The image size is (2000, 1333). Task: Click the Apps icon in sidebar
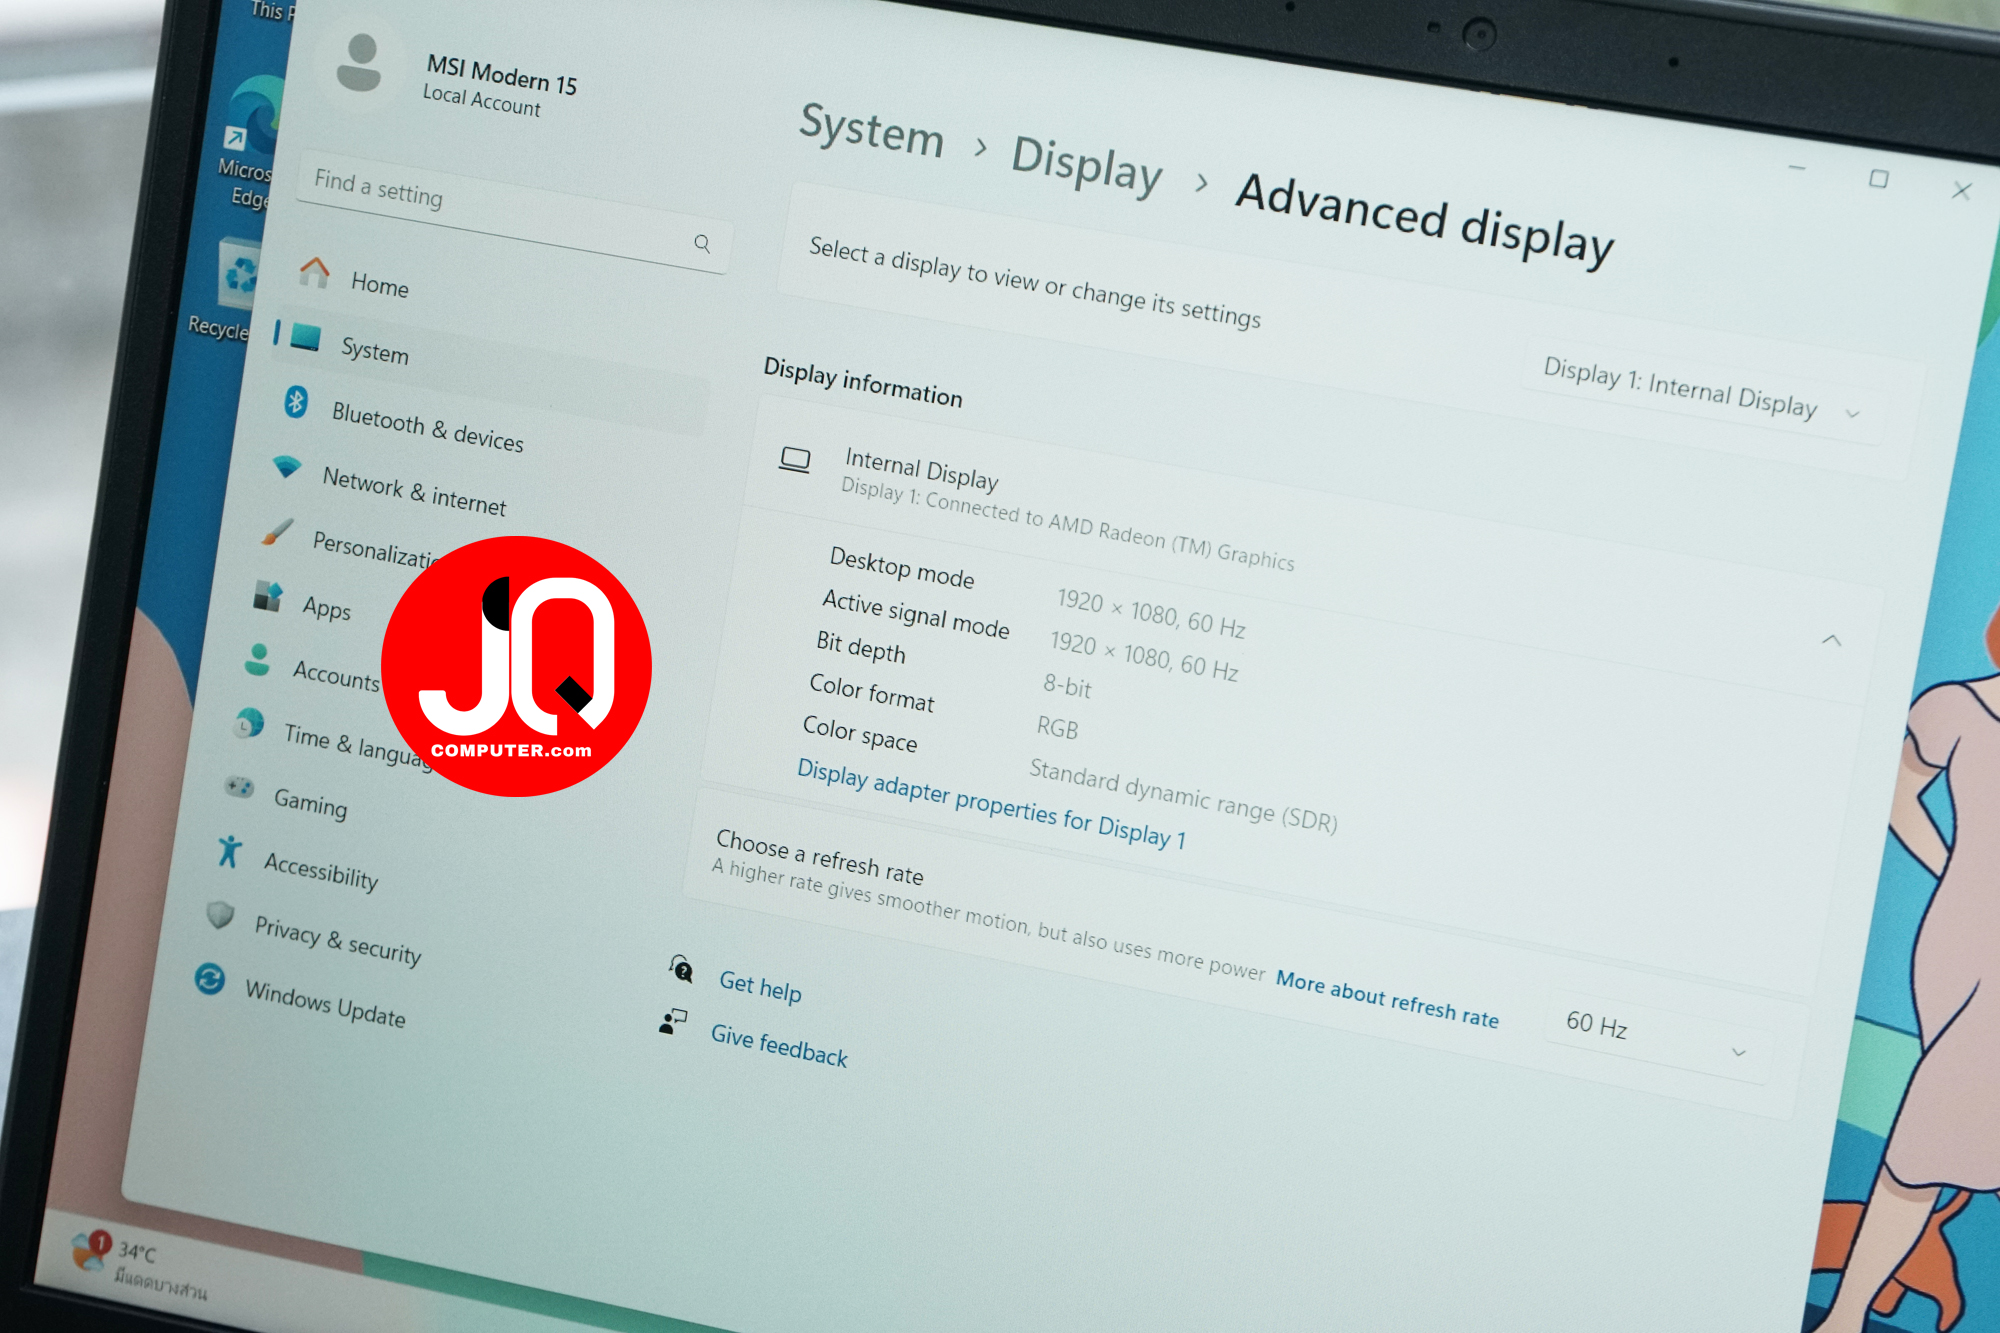(x=268, y=596)
